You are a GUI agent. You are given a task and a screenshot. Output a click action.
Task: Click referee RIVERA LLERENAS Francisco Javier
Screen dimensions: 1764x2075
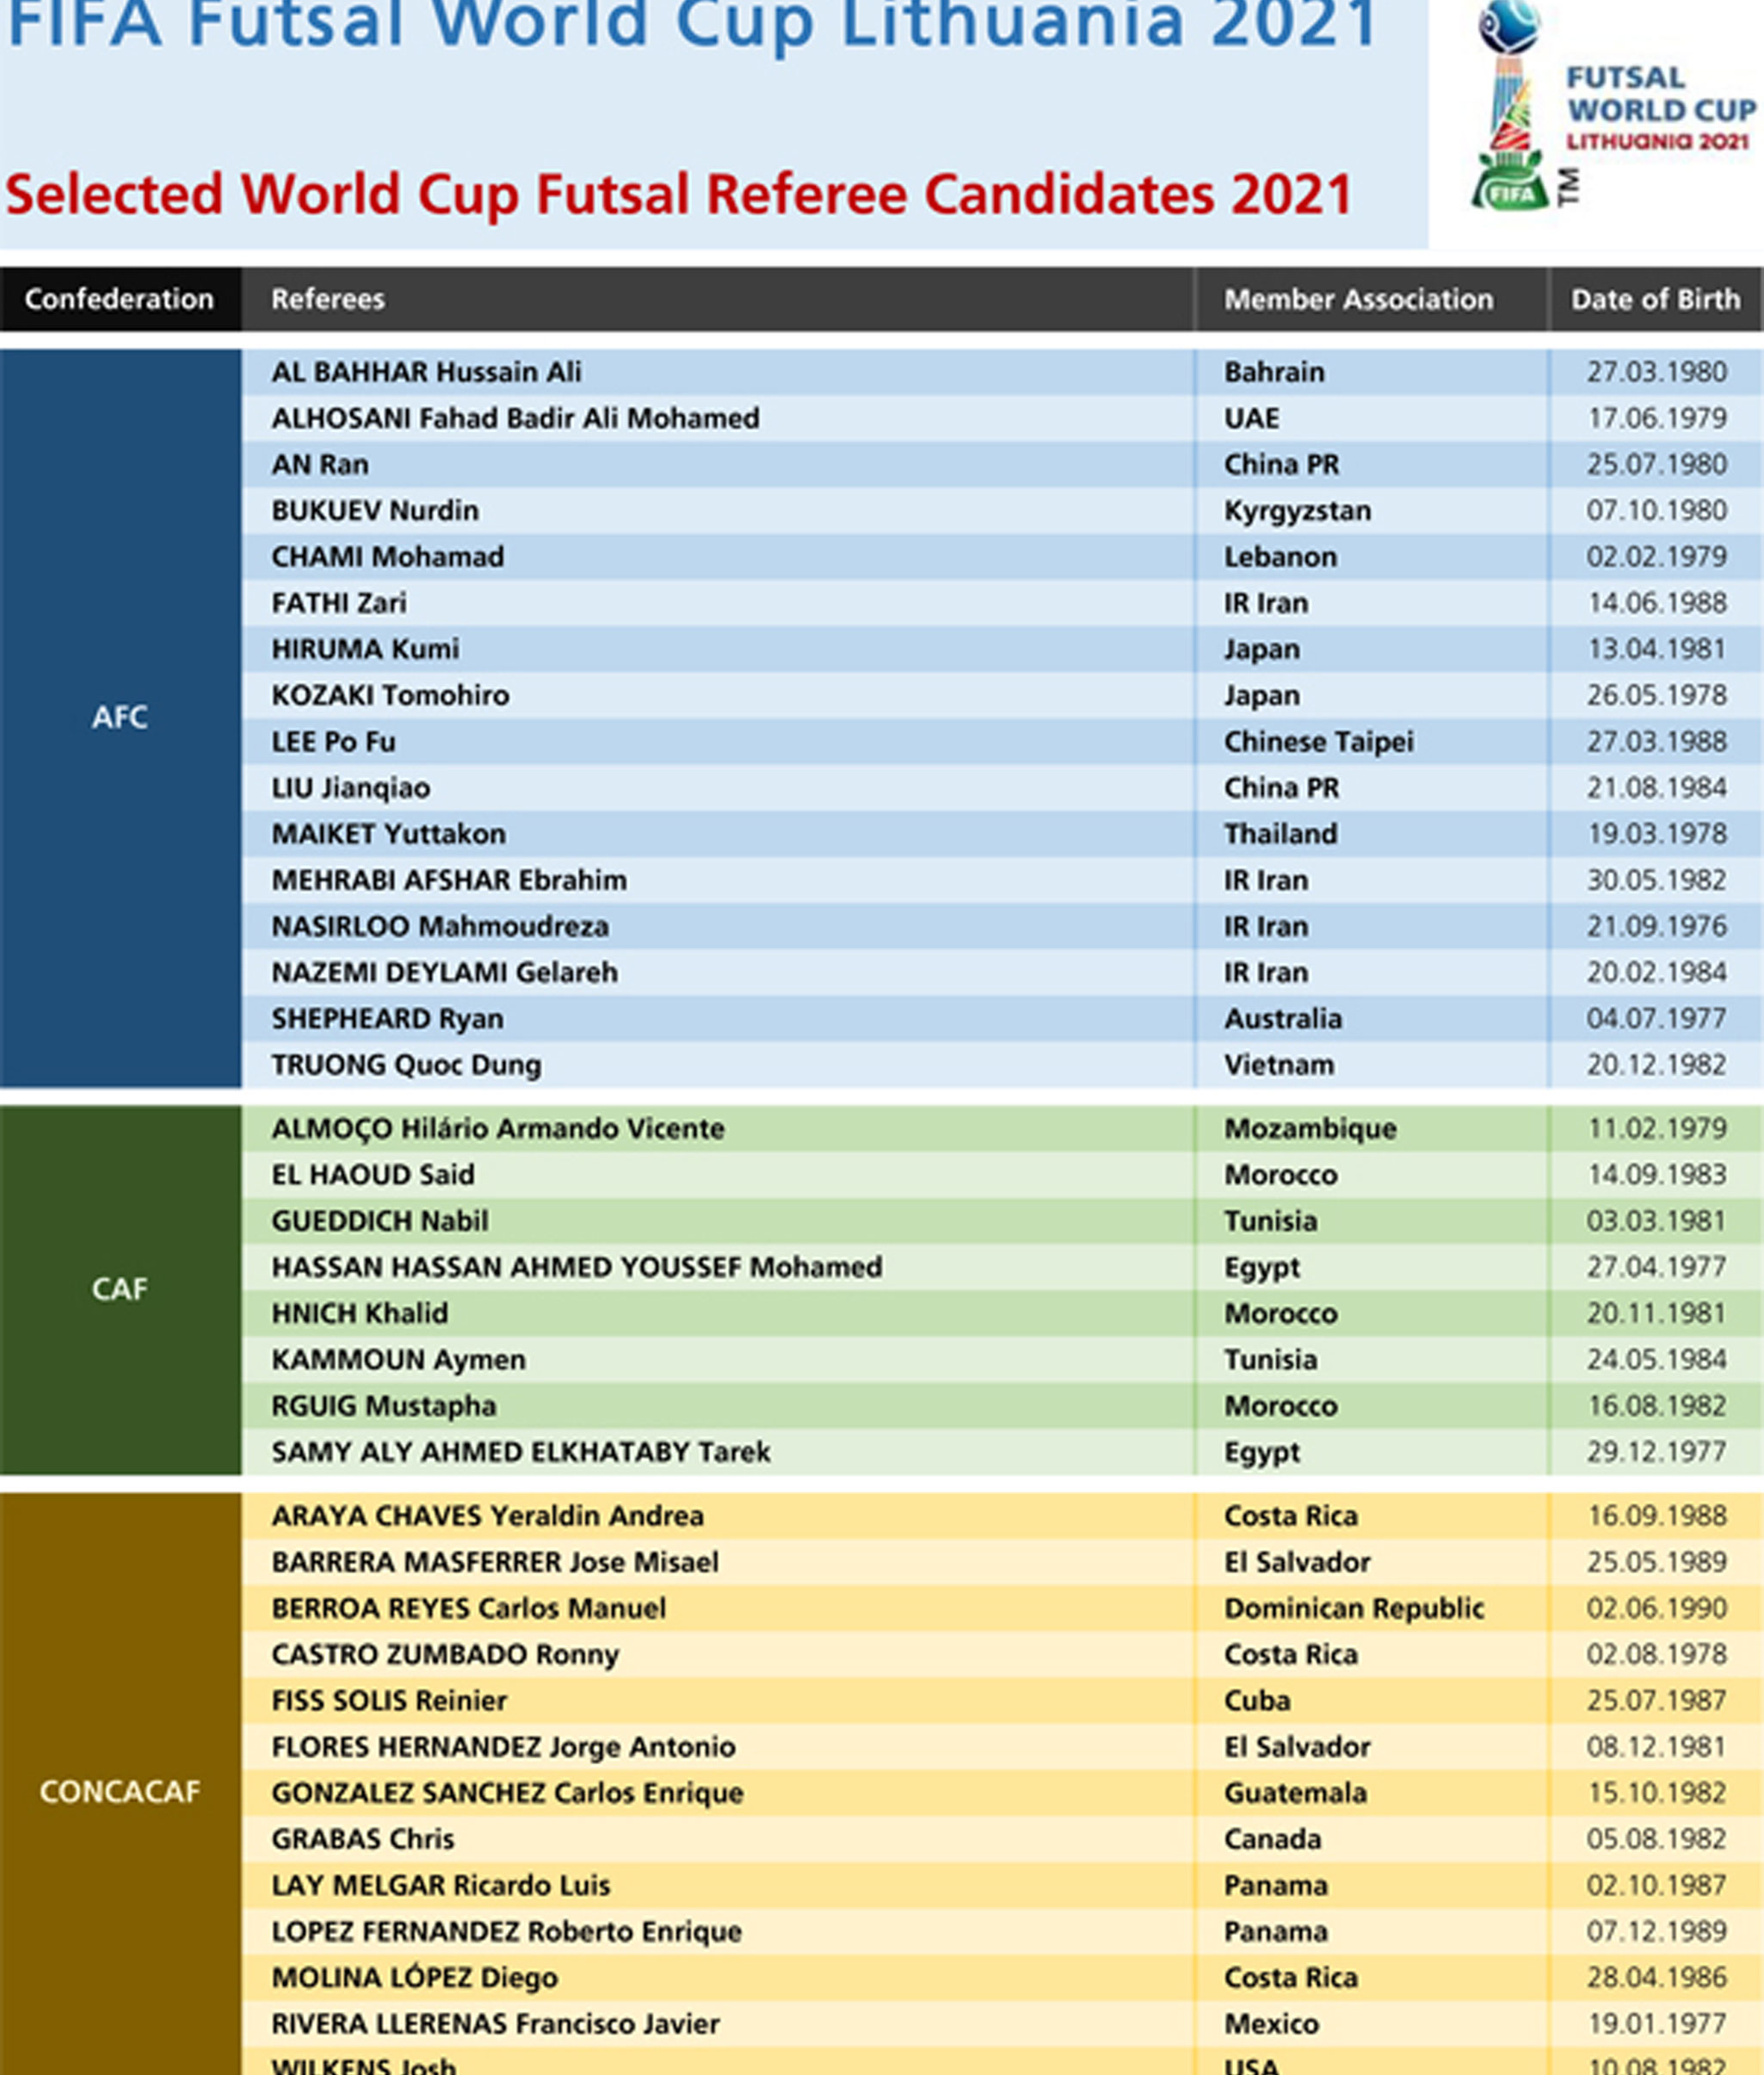pos(495,2023)
